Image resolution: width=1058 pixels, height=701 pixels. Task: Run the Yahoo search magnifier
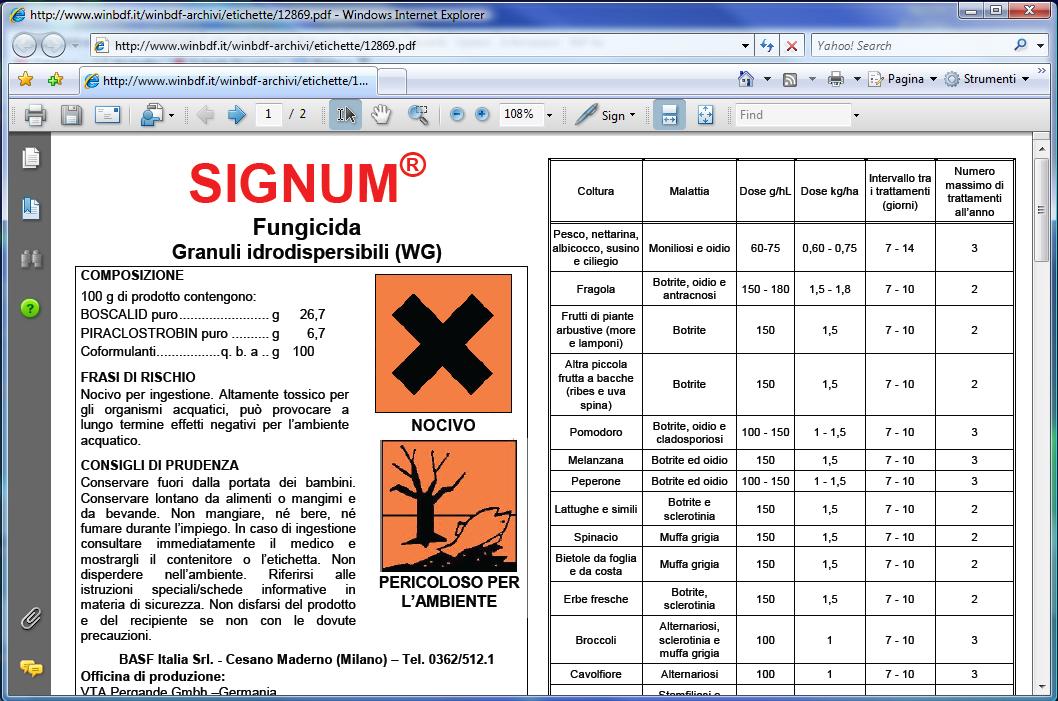(1020, 45)
